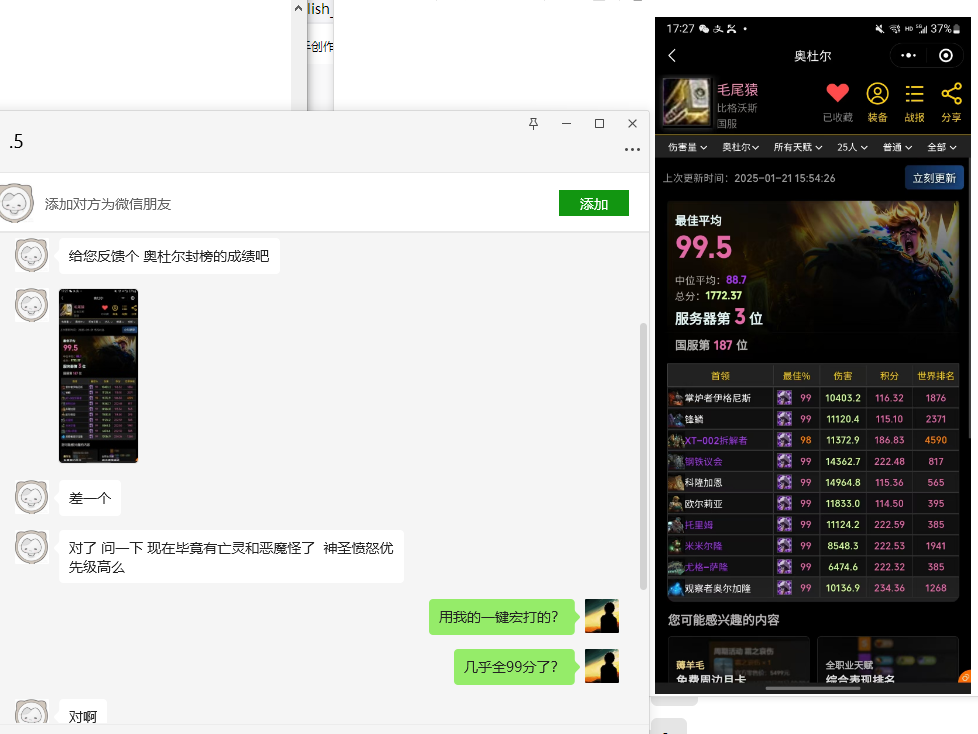
Task: Expand the 伤害量 metric dropdown
Action: click(687, 147)
